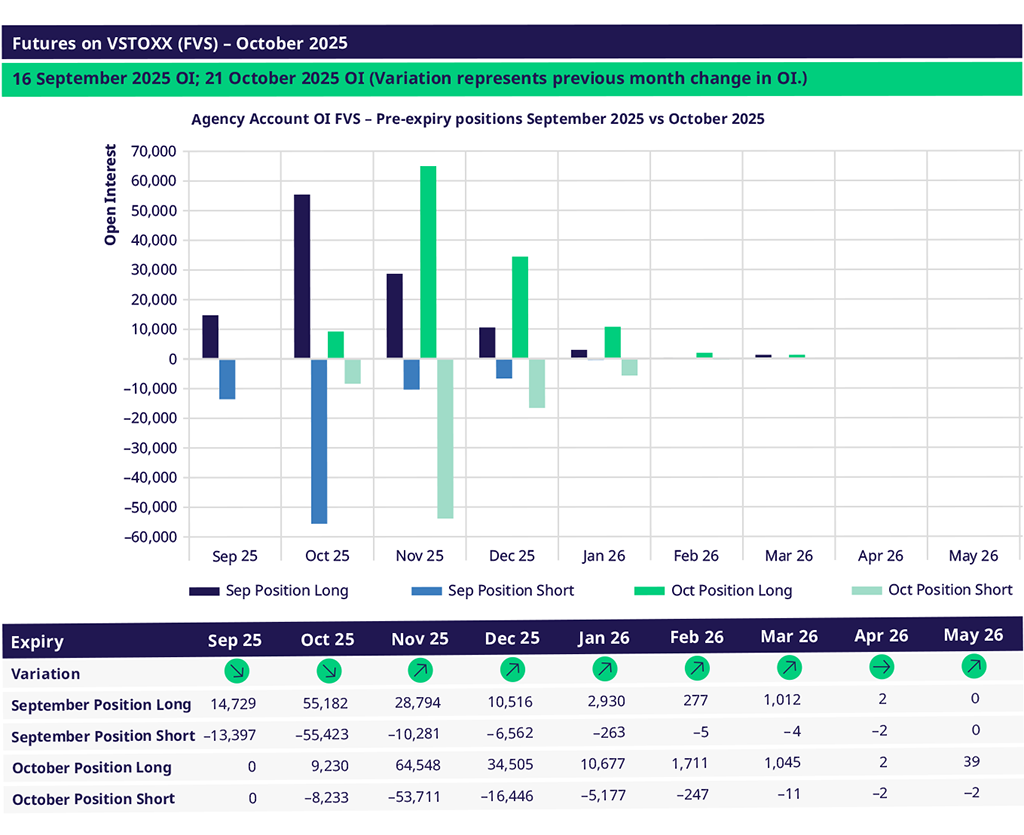The width and height of the screenshot is (1024, 835).
Task: Click the Sep 25 downward variation arrow icon
Action: 237,670
